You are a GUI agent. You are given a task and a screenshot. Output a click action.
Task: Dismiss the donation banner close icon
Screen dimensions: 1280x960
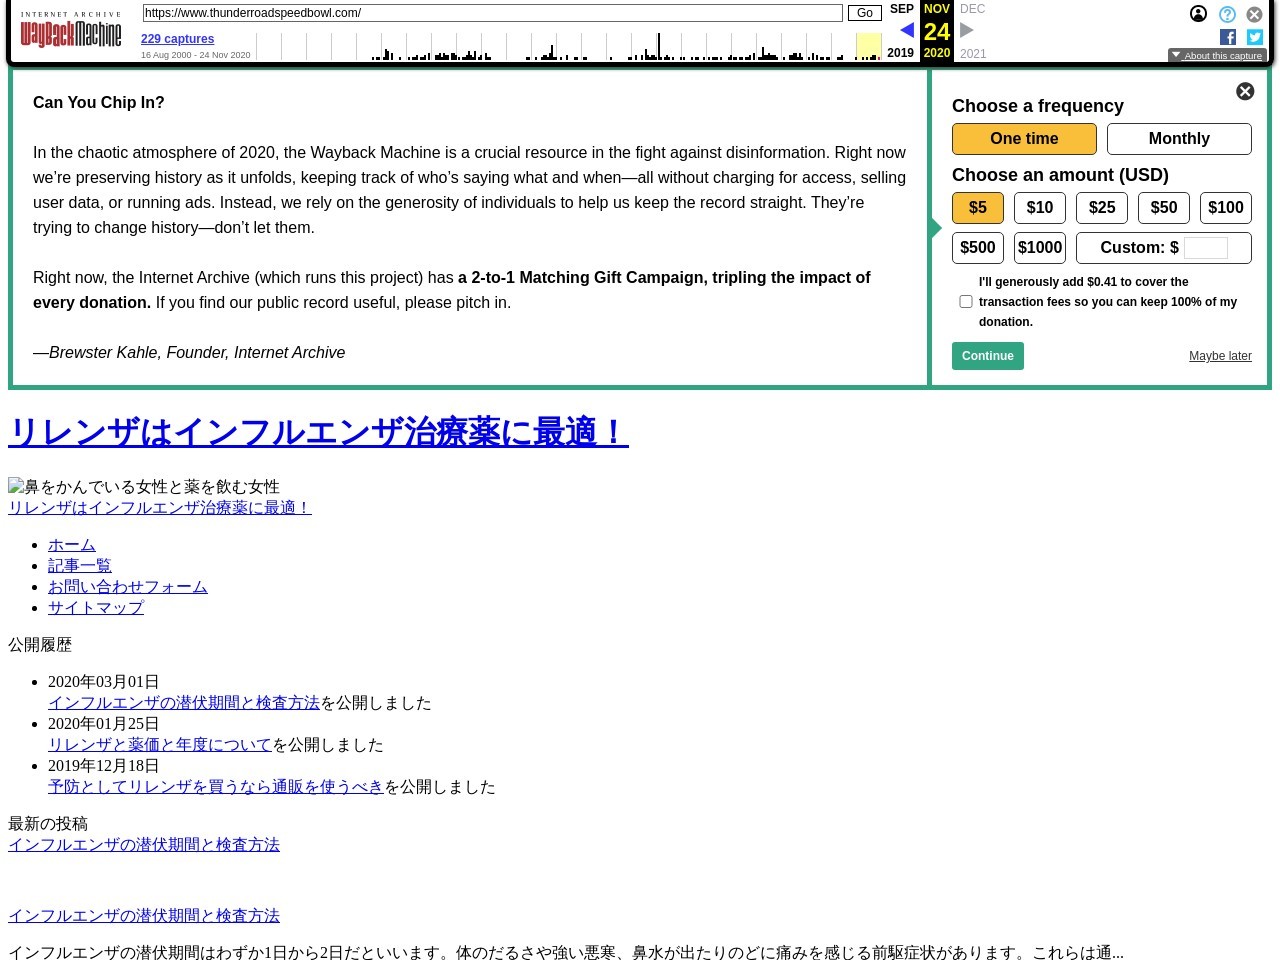(x=1245, y=91)
